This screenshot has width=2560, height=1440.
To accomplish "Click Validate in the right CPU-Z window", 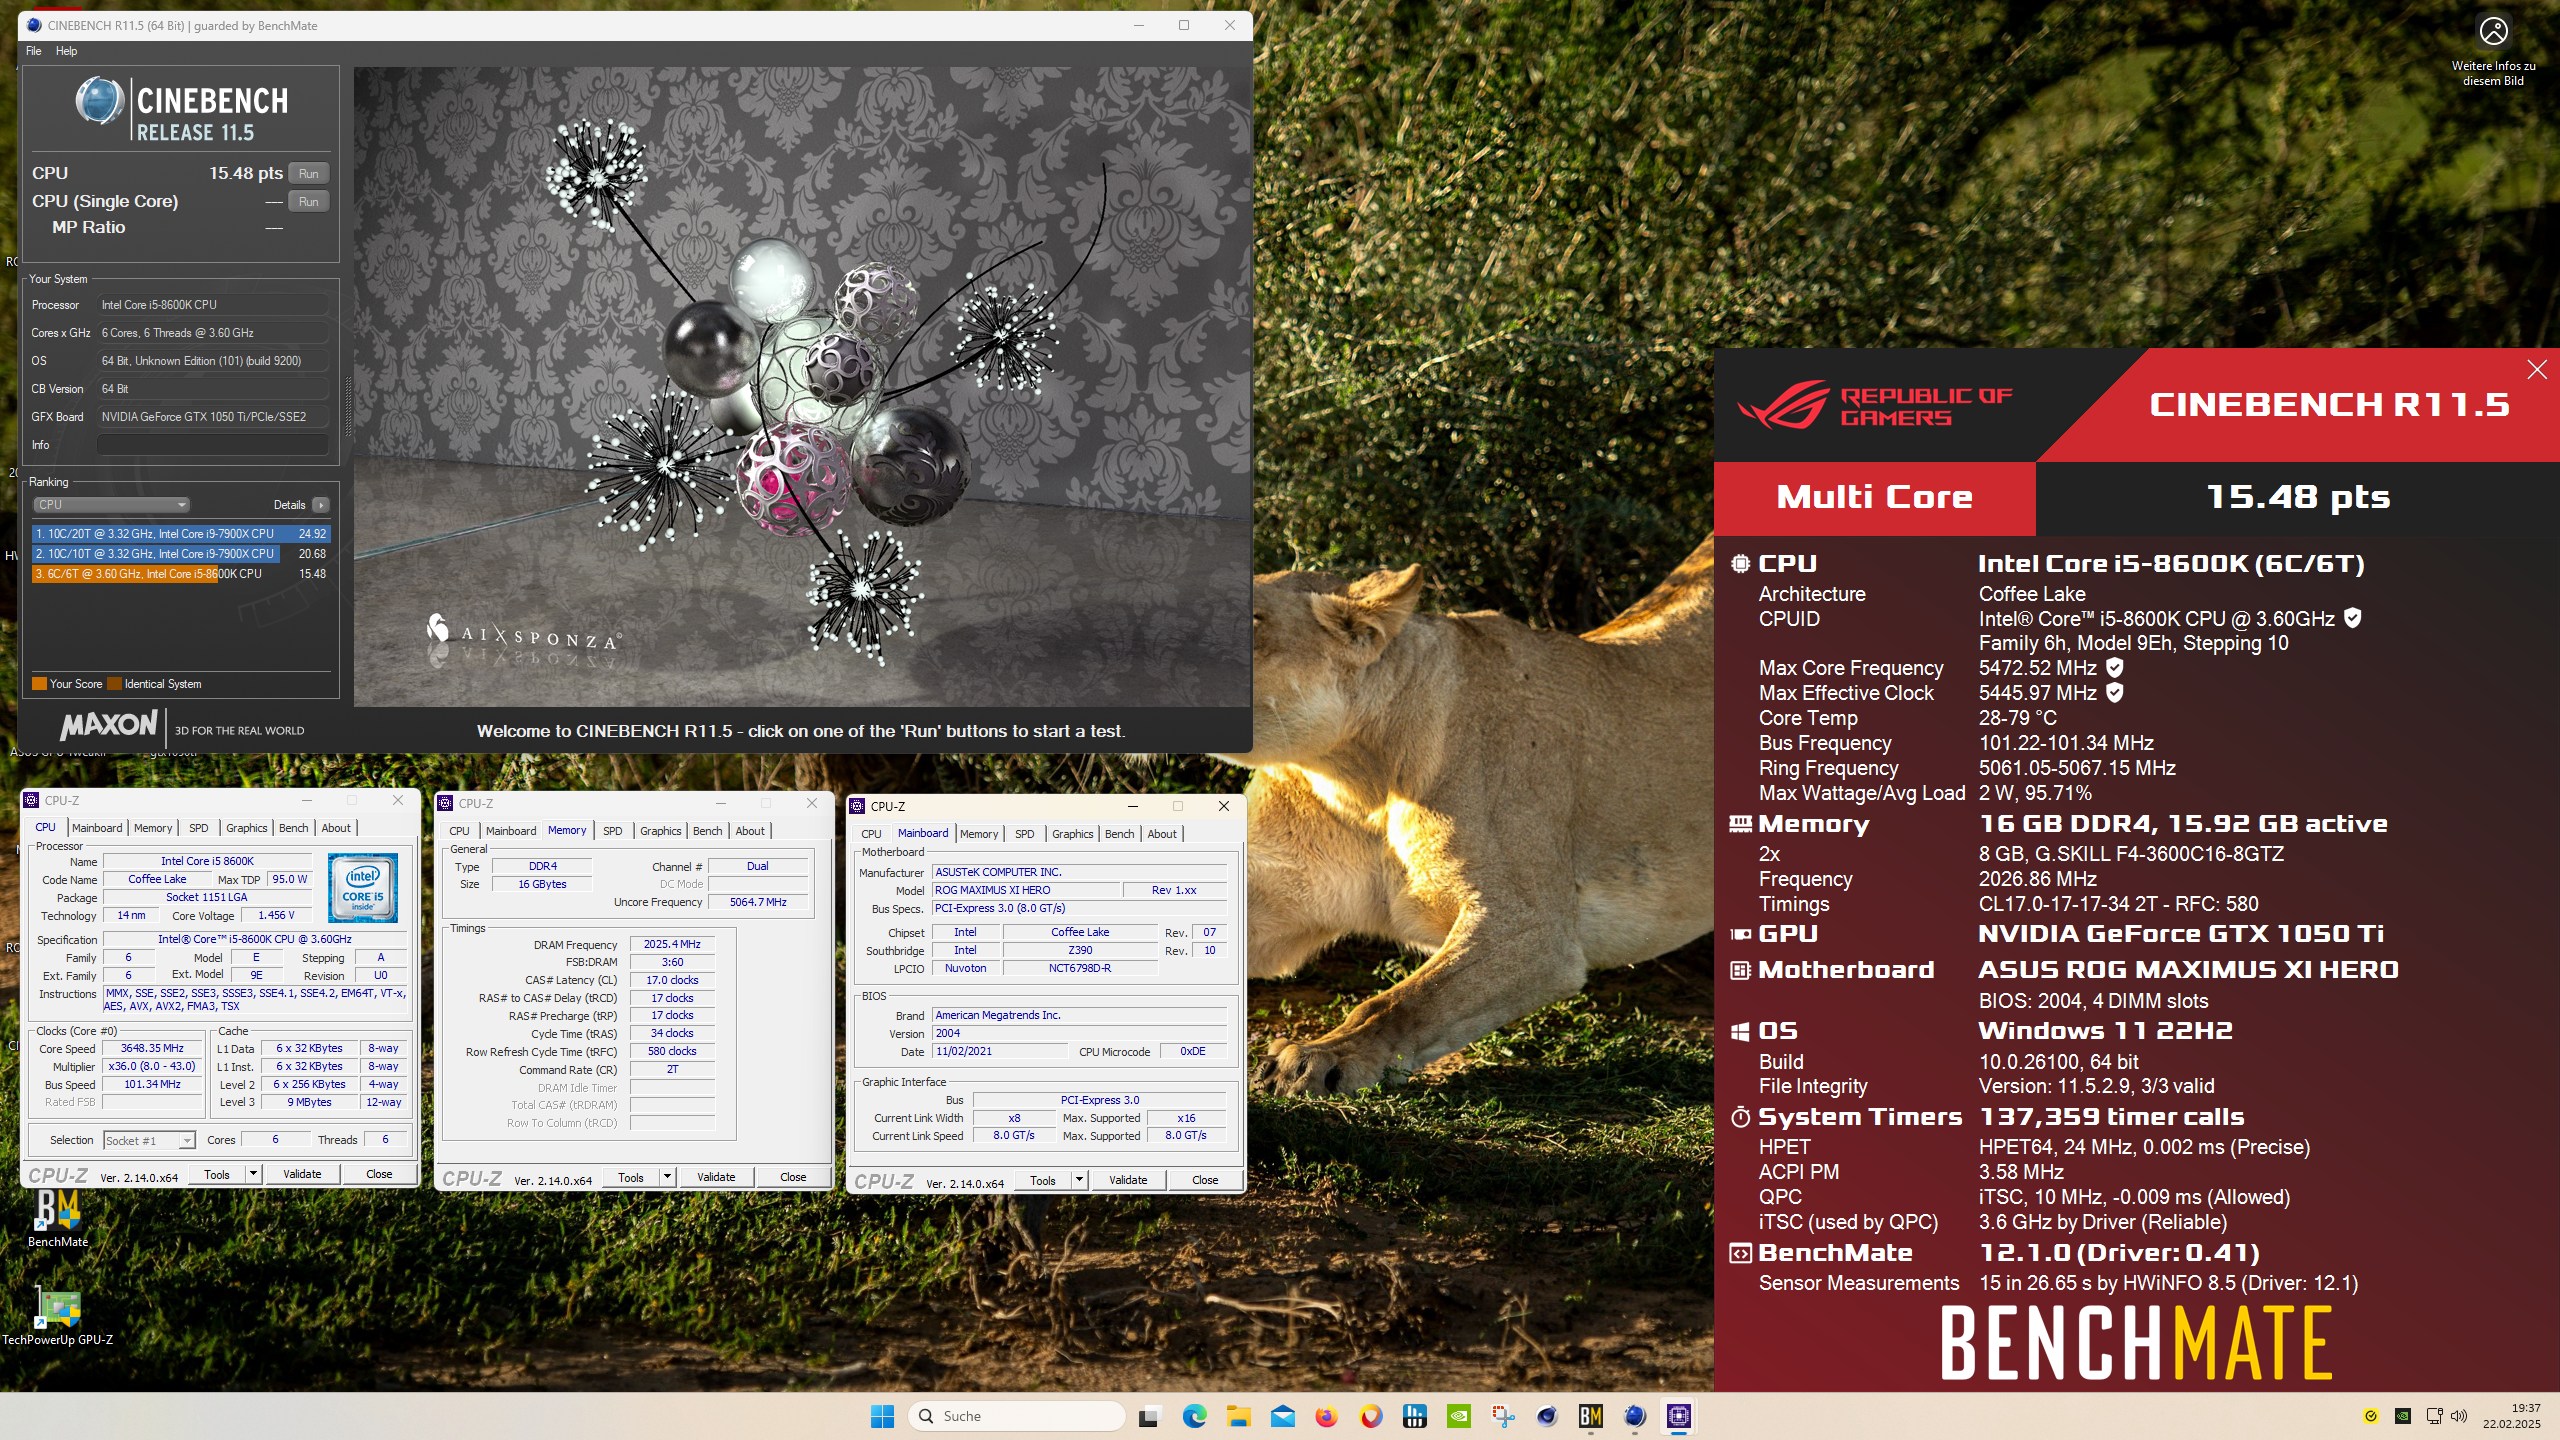I will tap(1128, 1180).
